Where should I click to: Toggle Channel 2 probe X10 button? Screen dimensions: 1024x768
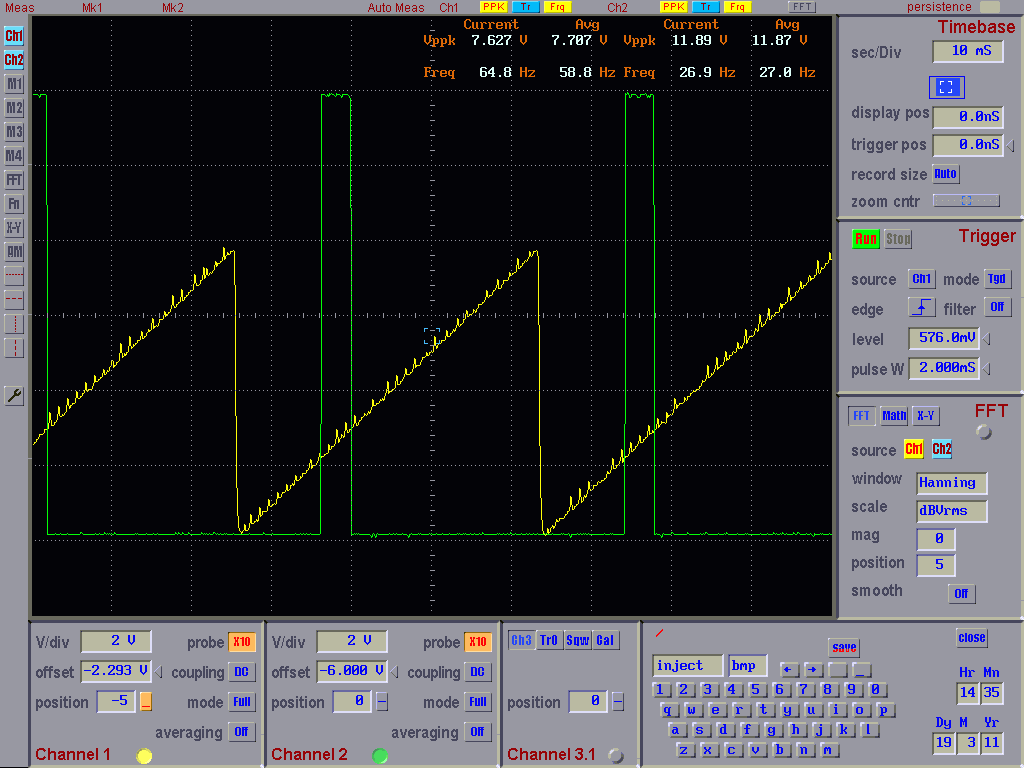pyautogui.click(x=477, y=642)
